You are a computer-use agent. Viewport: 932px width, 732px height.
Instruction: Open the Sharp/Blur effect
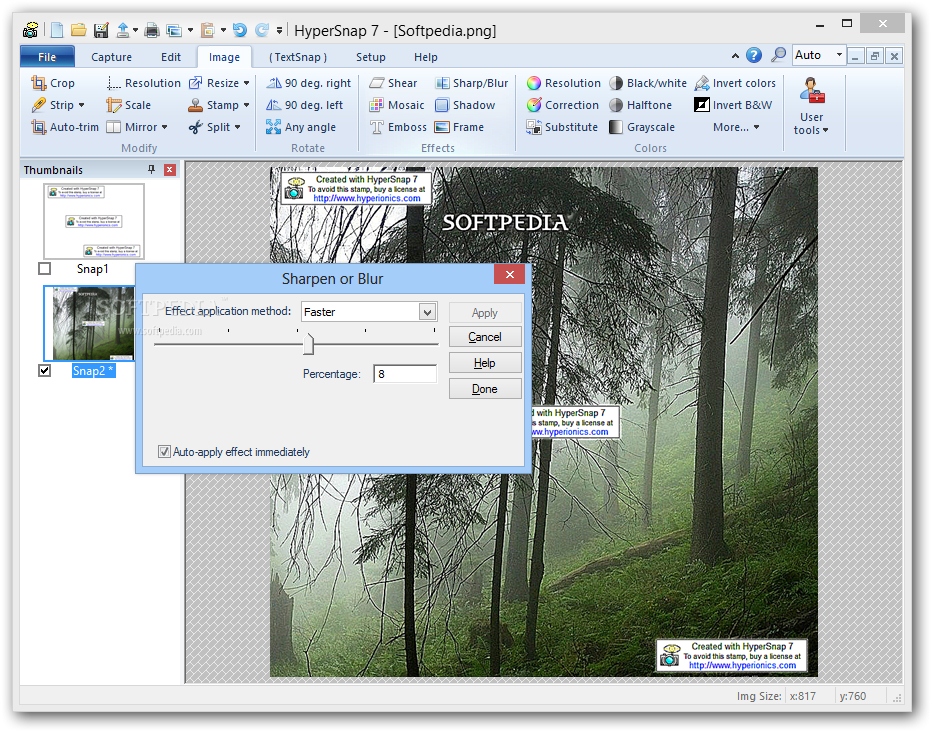click(x=471, y=83)
